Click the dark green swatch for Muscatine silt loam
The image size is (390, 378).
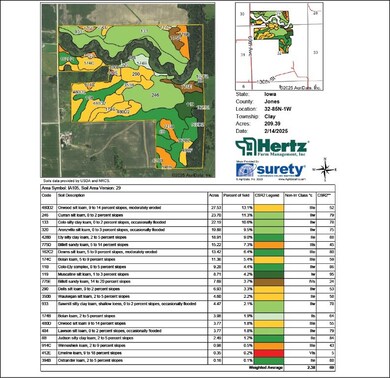point(269,274)
